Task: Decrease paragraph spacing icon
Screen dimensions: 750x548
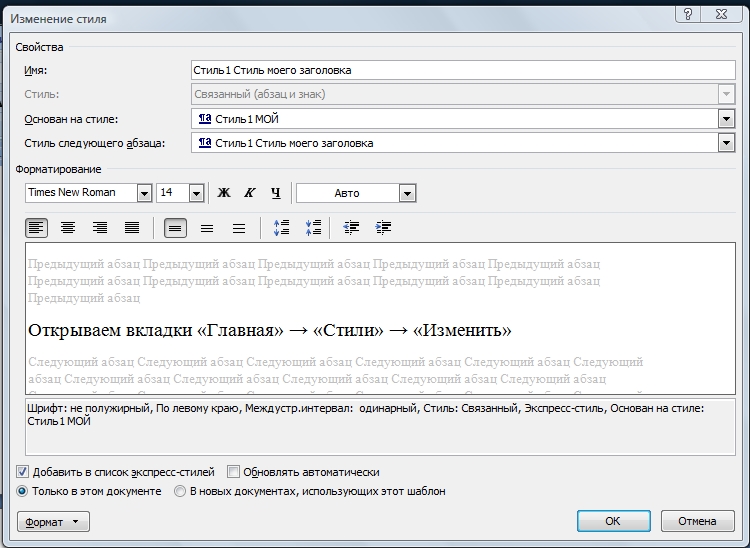Action: (313, 228)
